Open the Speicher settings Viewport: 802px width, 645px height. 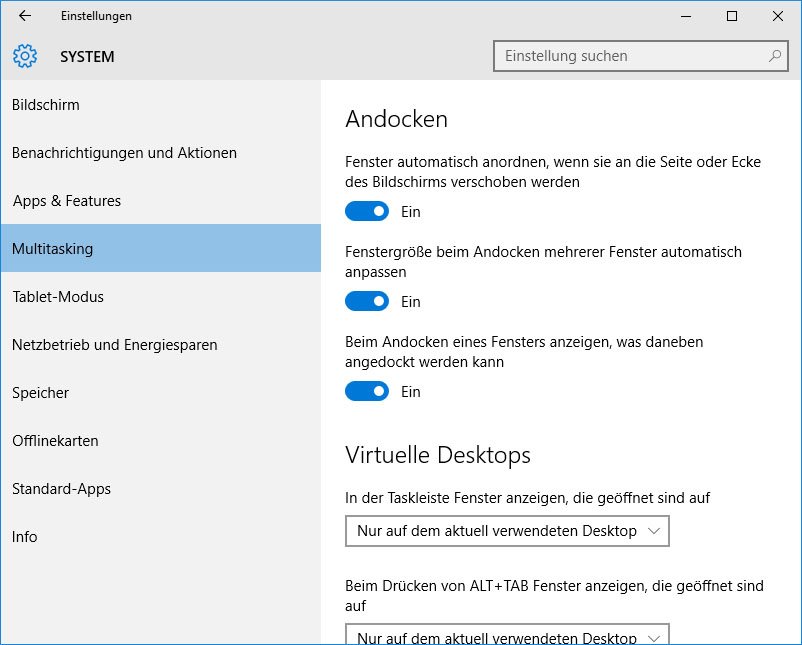[40, 392]
